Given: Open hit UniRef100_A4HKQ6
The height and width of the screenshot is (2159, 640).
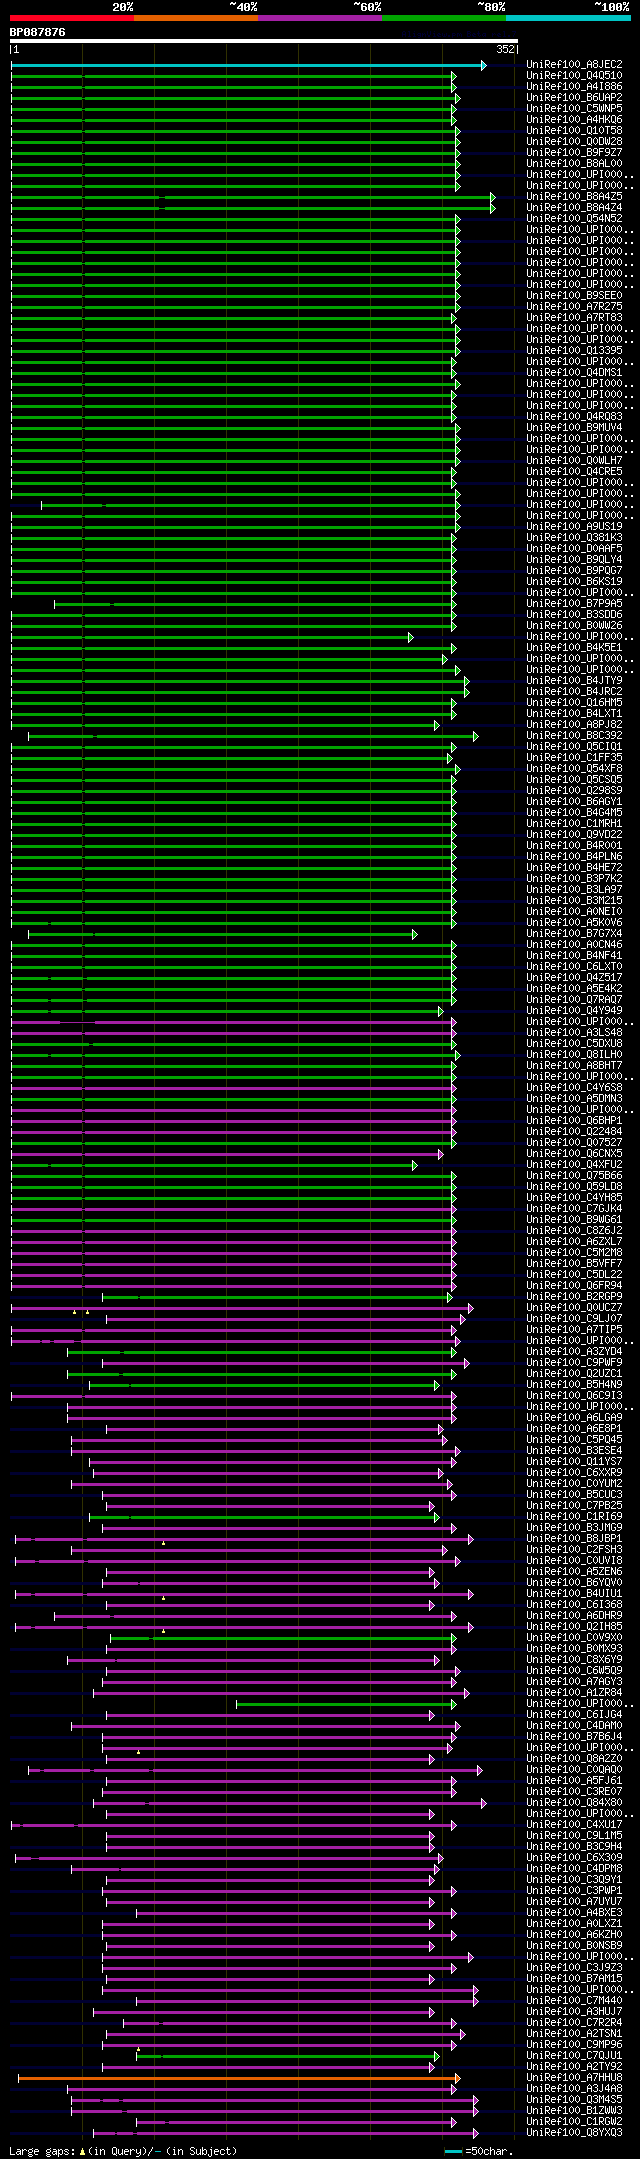Looking at the screenshot, I should (574, 120).
